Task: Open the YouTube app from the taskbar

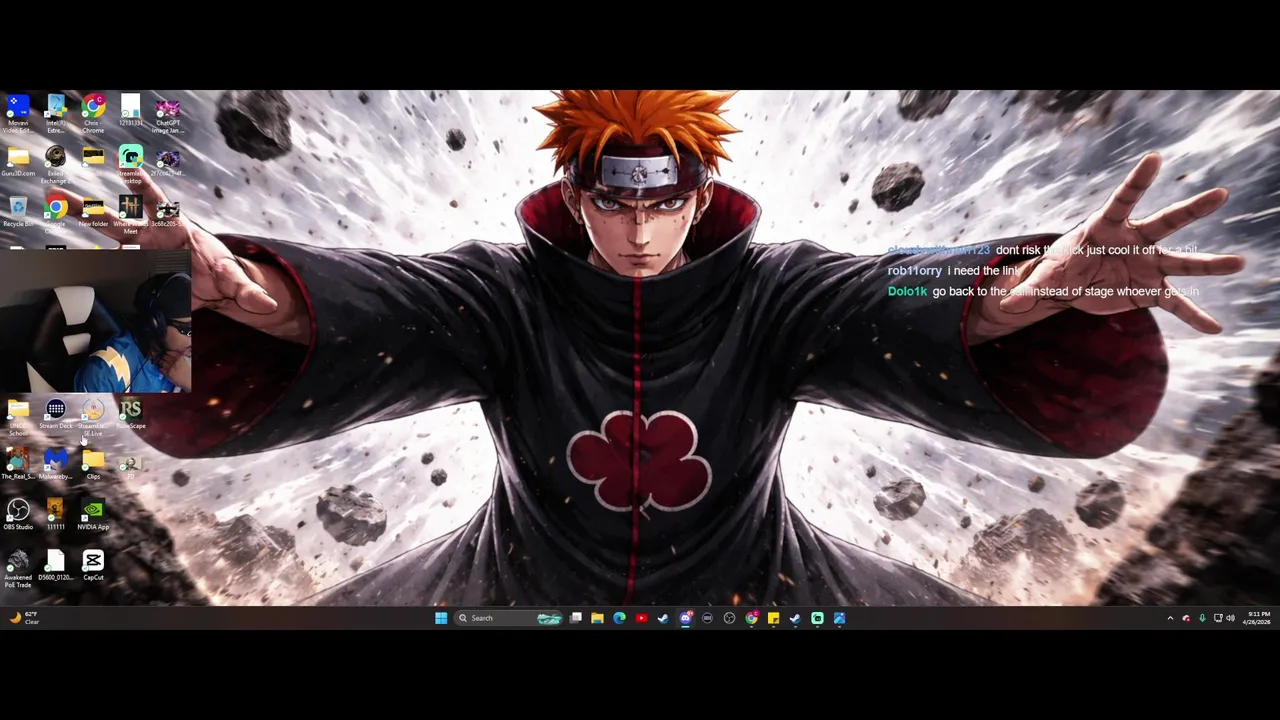Action: click(x=641, y=618)
